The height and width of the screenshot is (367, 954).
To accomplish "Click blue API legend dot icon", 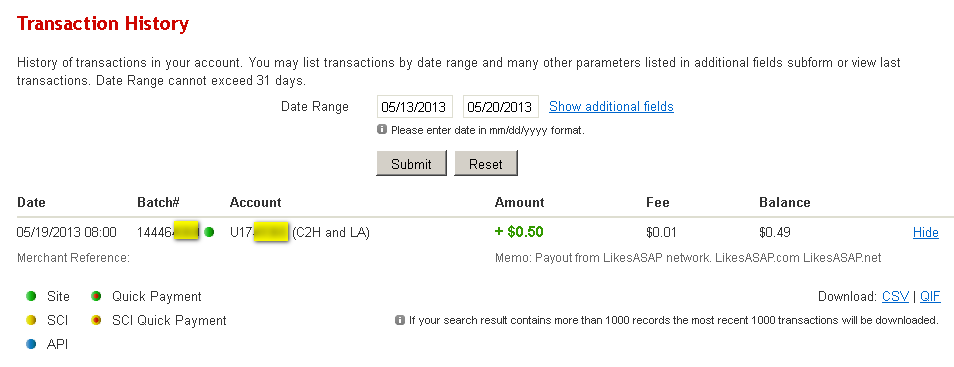I will point(32,344).
